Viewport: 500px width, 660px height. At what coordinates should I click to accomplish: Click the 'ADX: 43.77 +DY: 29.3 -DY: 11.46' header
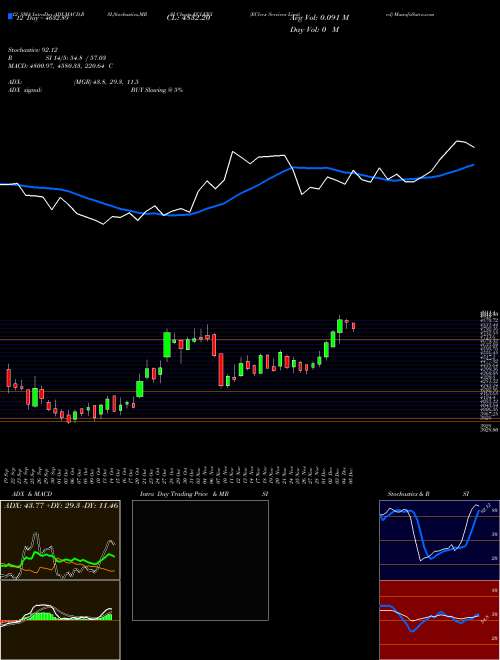pos(61,504)
